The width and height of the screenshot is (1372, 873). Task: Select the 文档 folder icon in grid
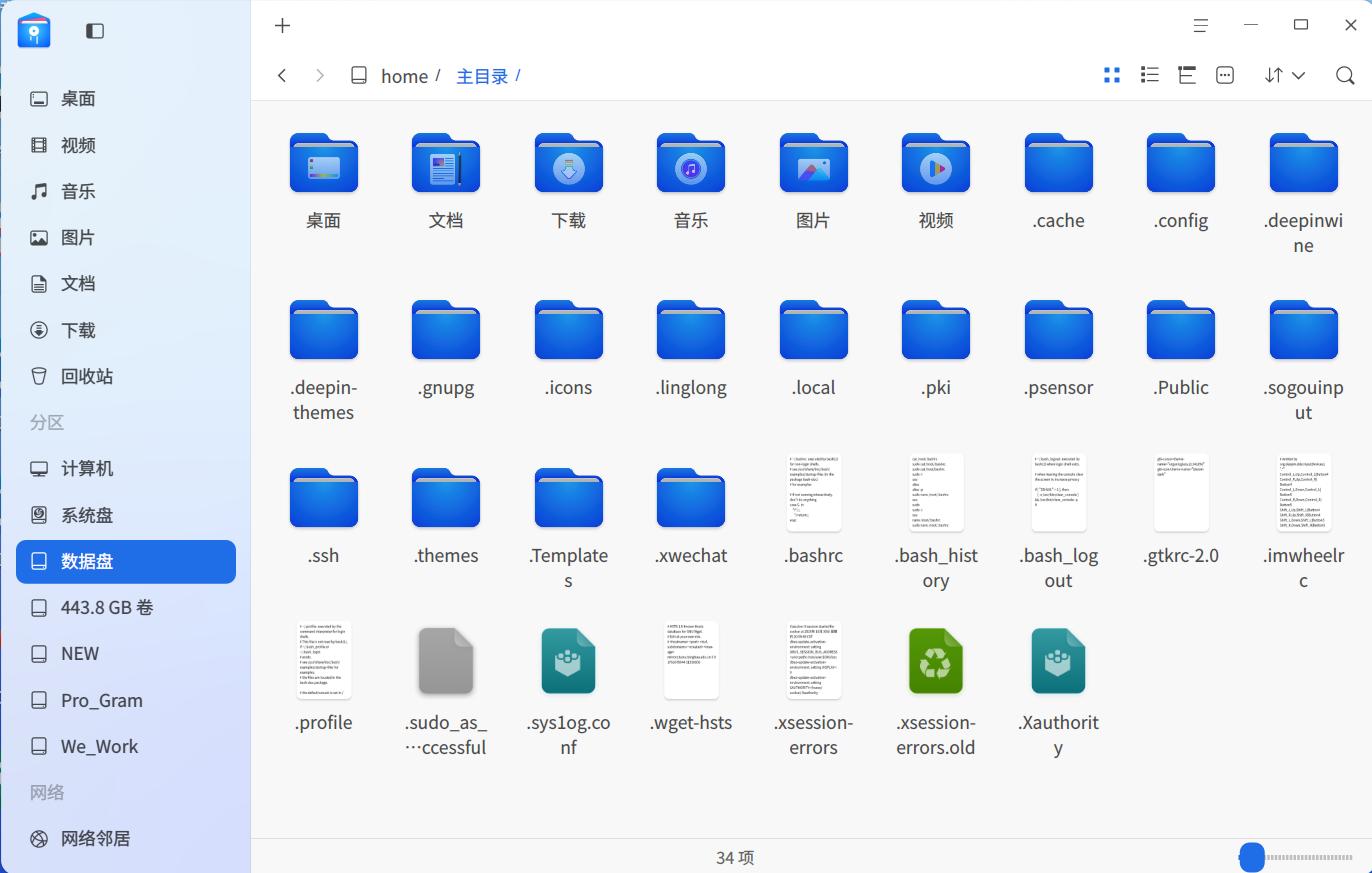click(446, 163)
